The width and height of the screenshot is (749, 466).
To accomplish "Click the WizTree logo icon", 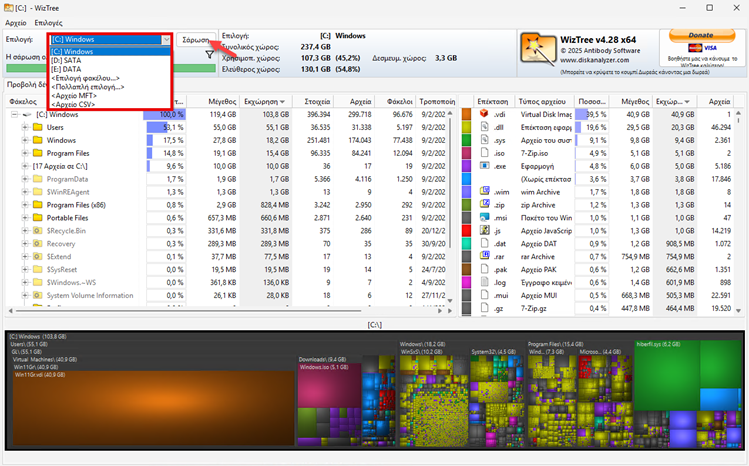I will coord(537,48).
